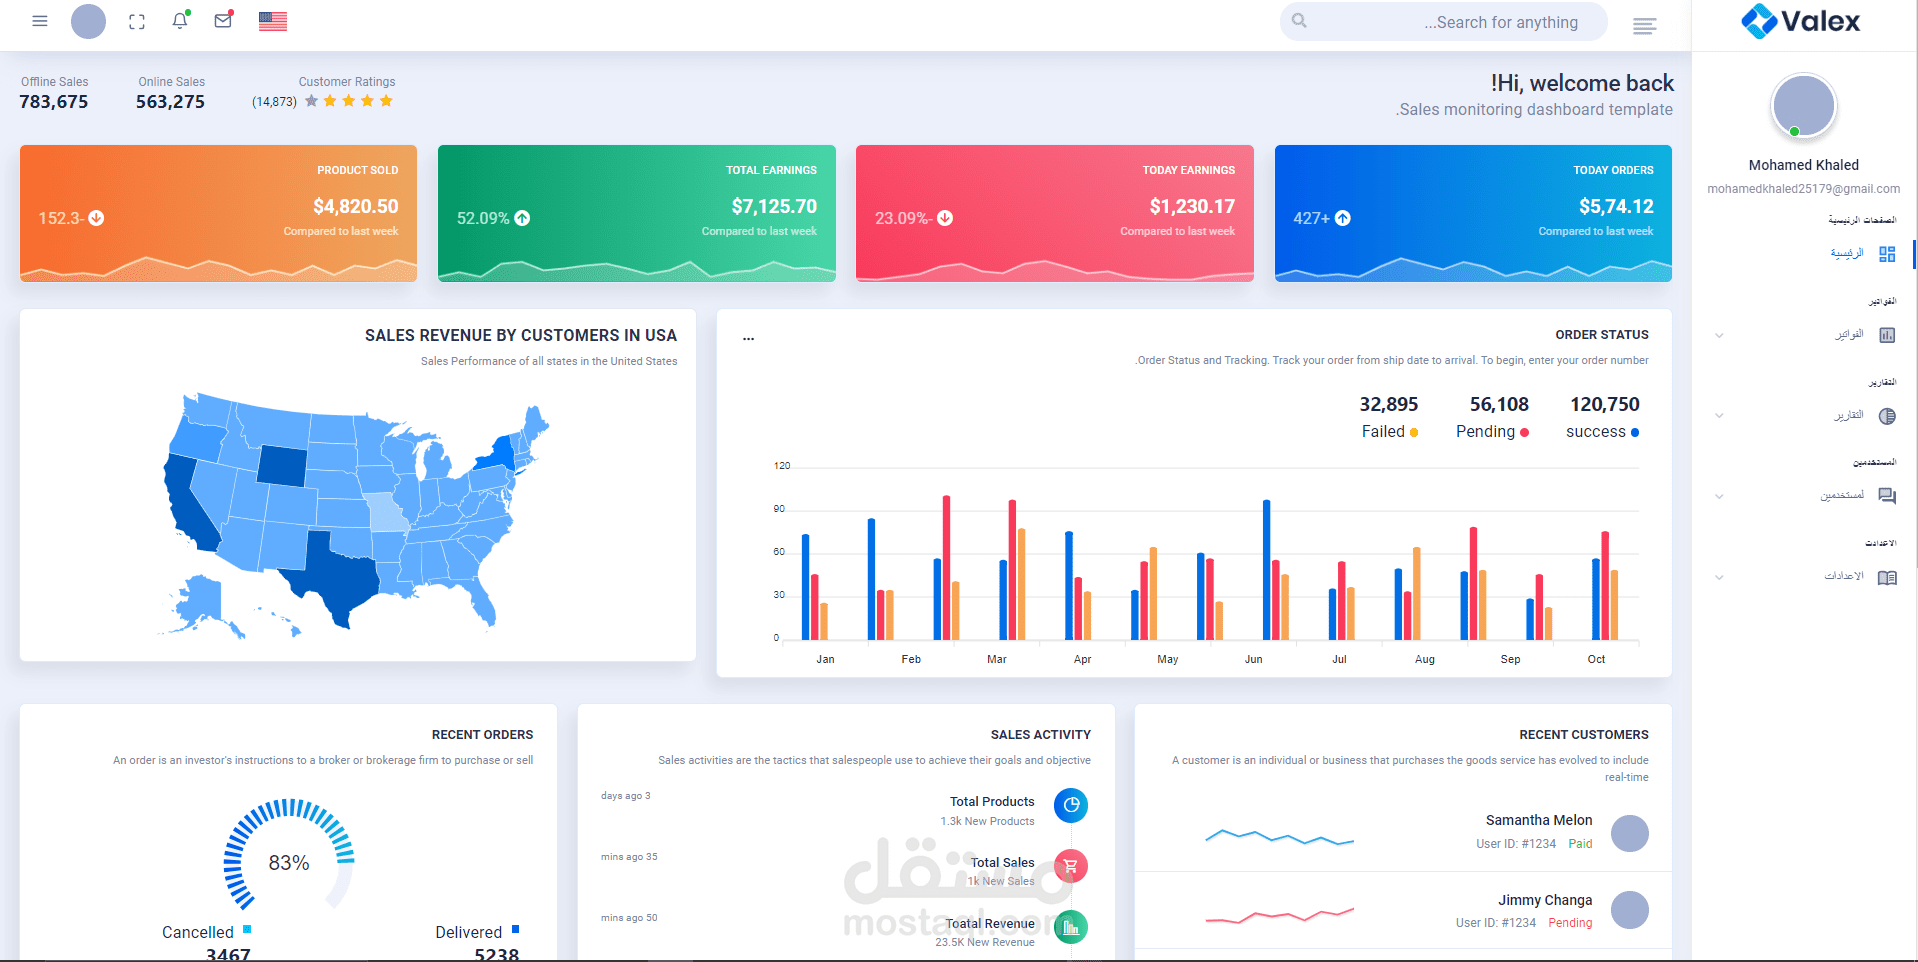
Task: Focus the Search for anything field
Action: click(1444, 22)
